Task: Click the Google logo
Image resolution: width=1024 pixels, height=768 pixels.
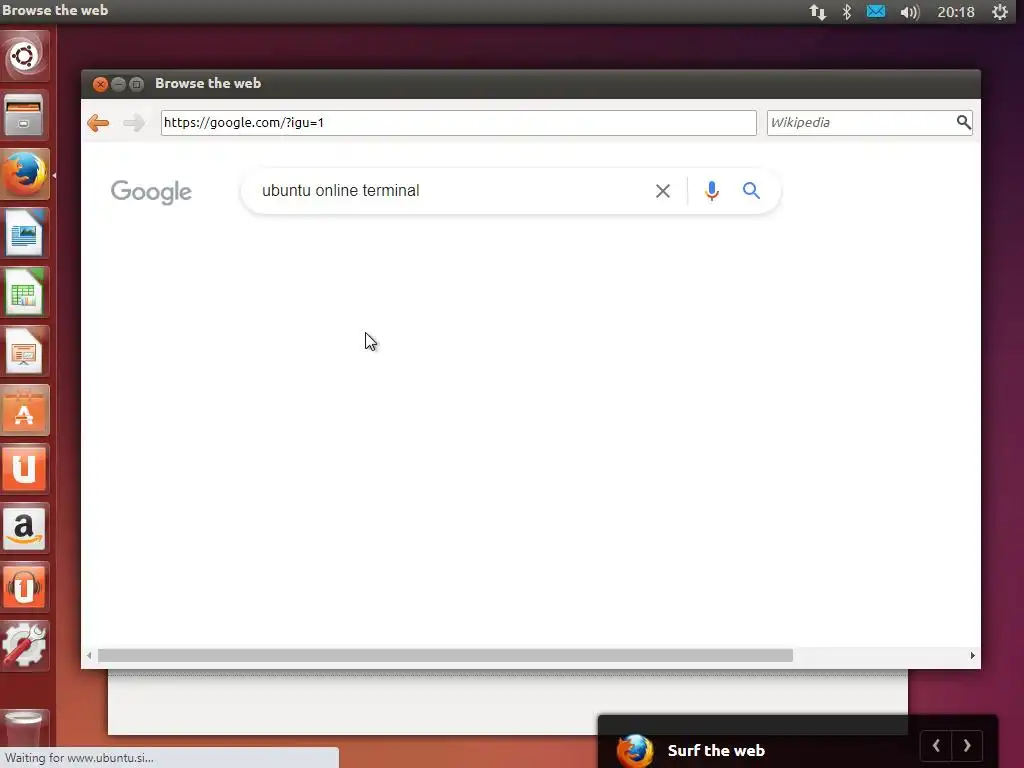Action: tap(151, 192)
